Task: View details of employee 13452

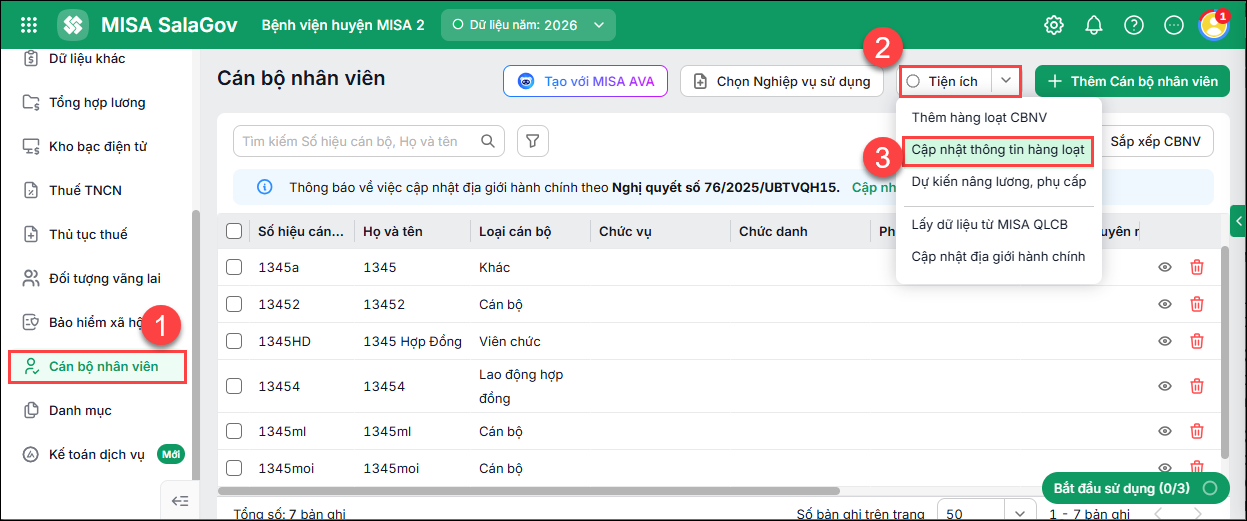Action: coord(1164,304)
